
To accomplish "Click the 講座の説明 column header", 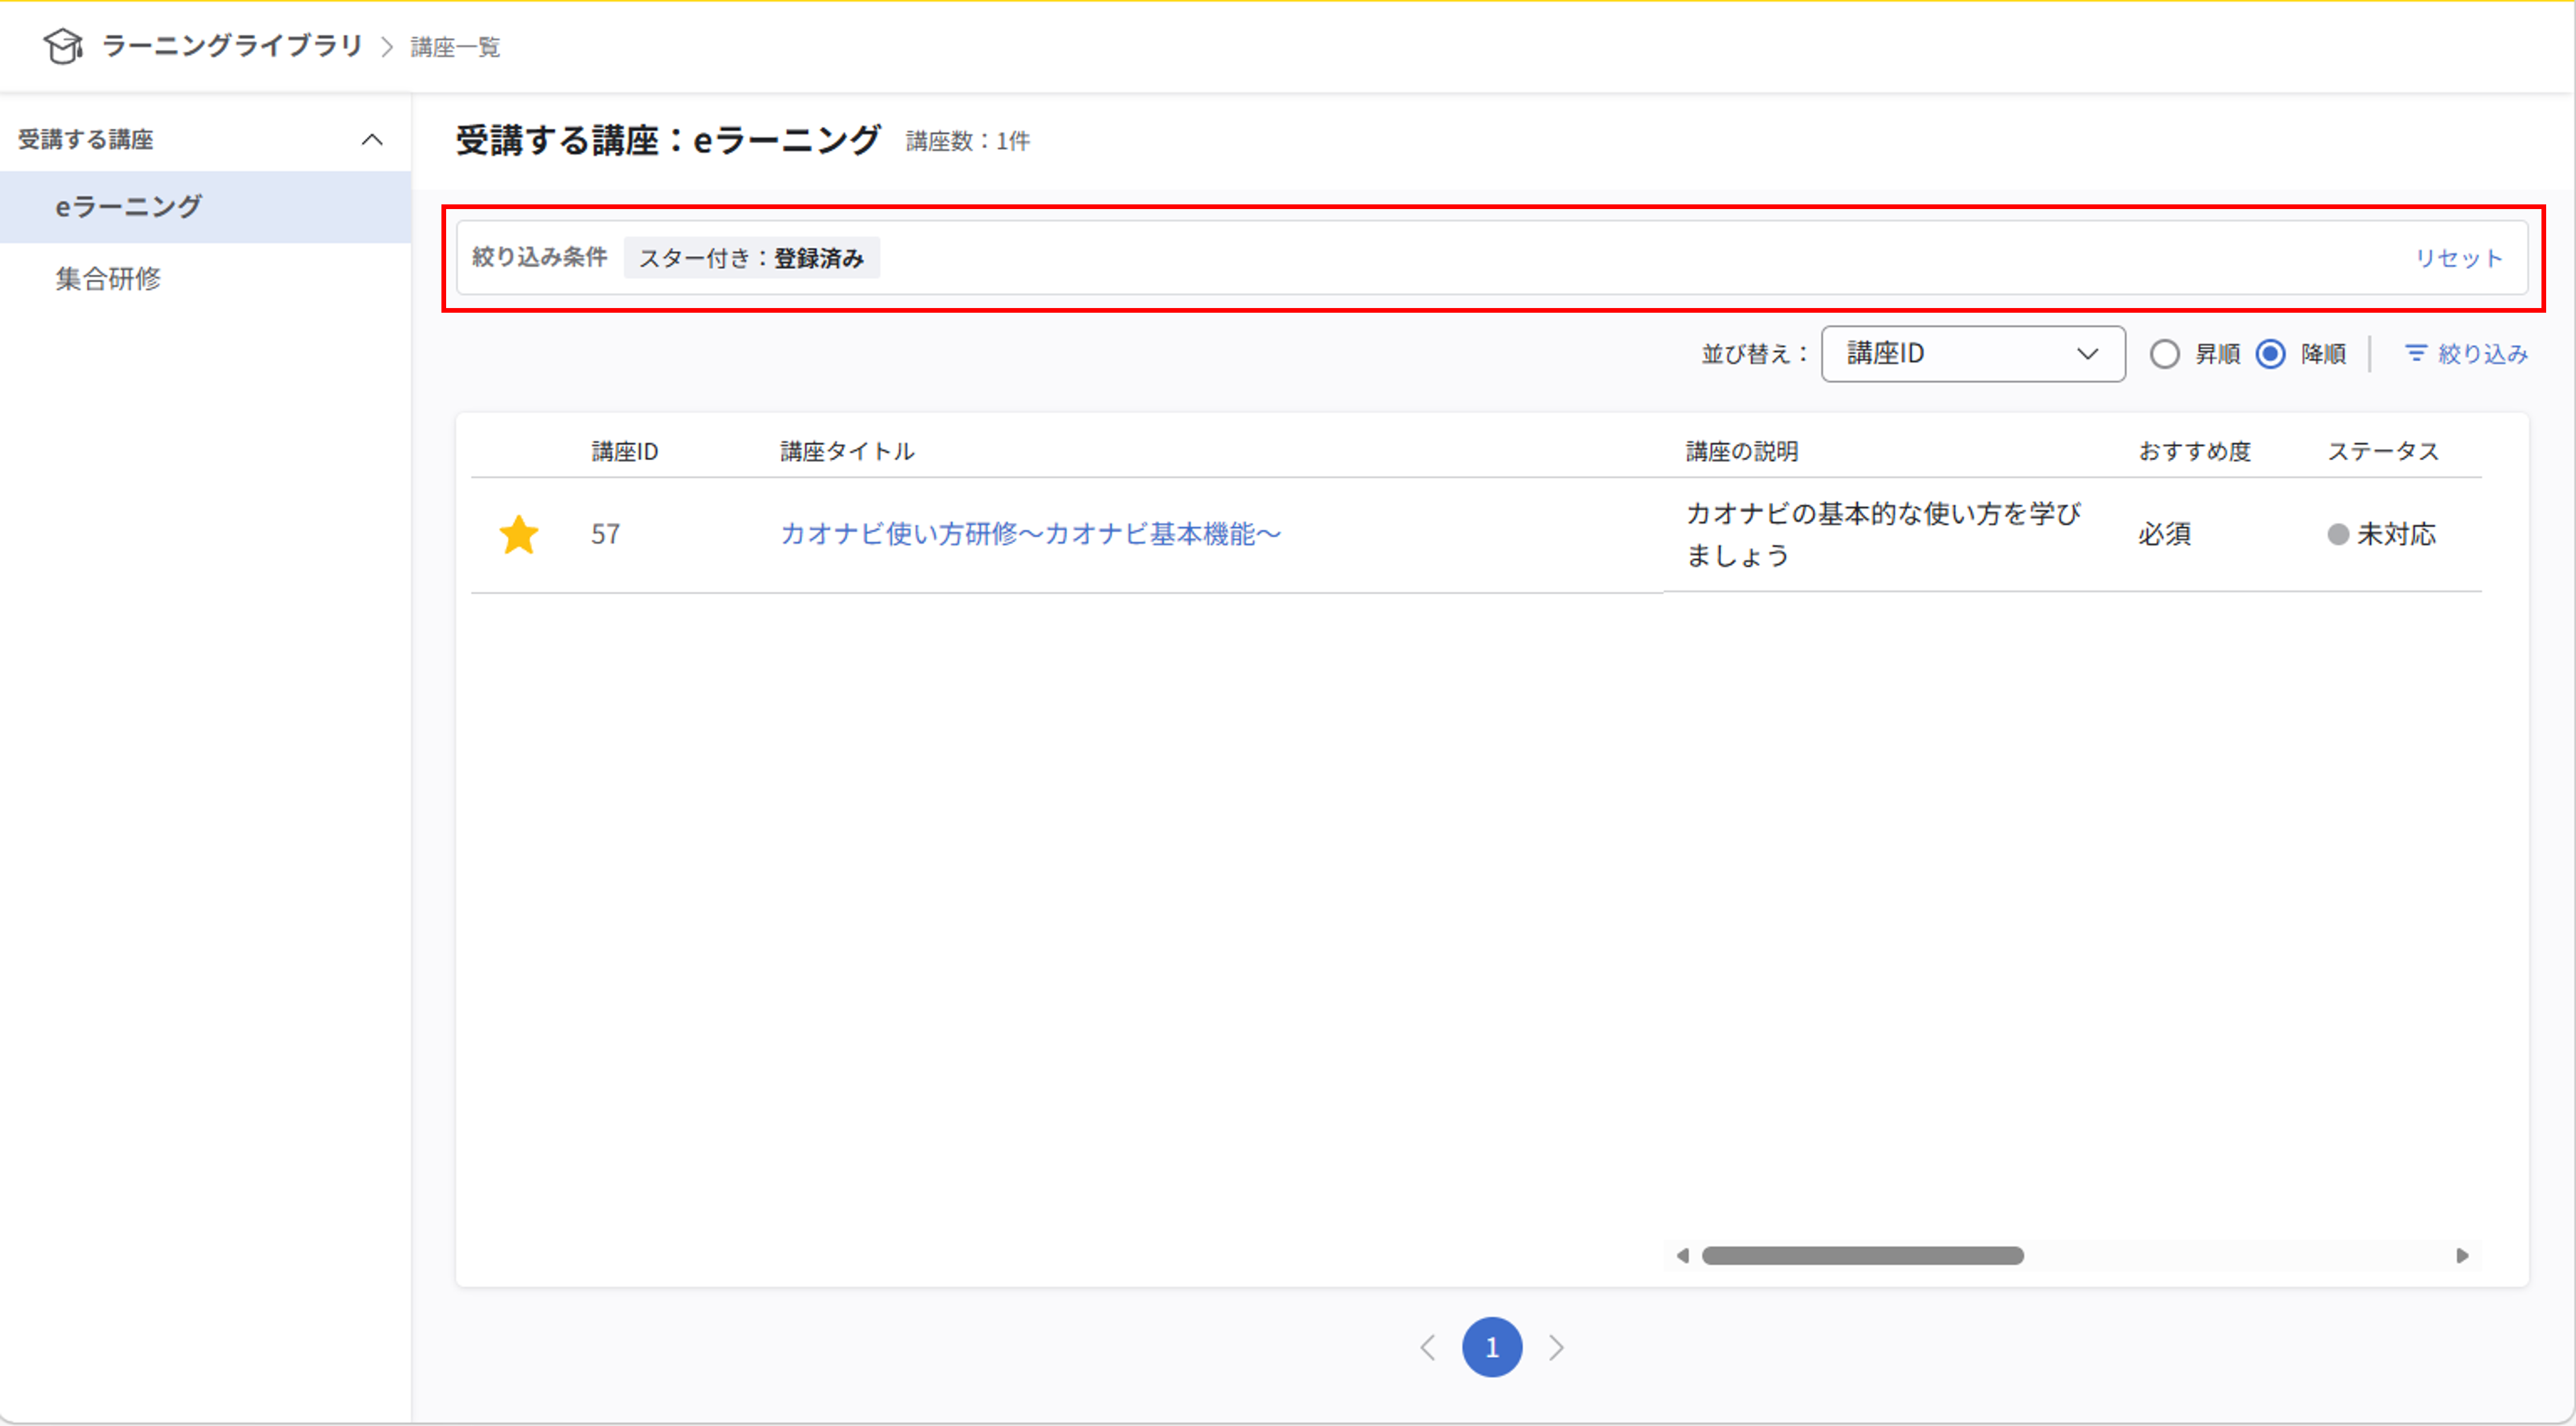I will [x=1742, y=452].
